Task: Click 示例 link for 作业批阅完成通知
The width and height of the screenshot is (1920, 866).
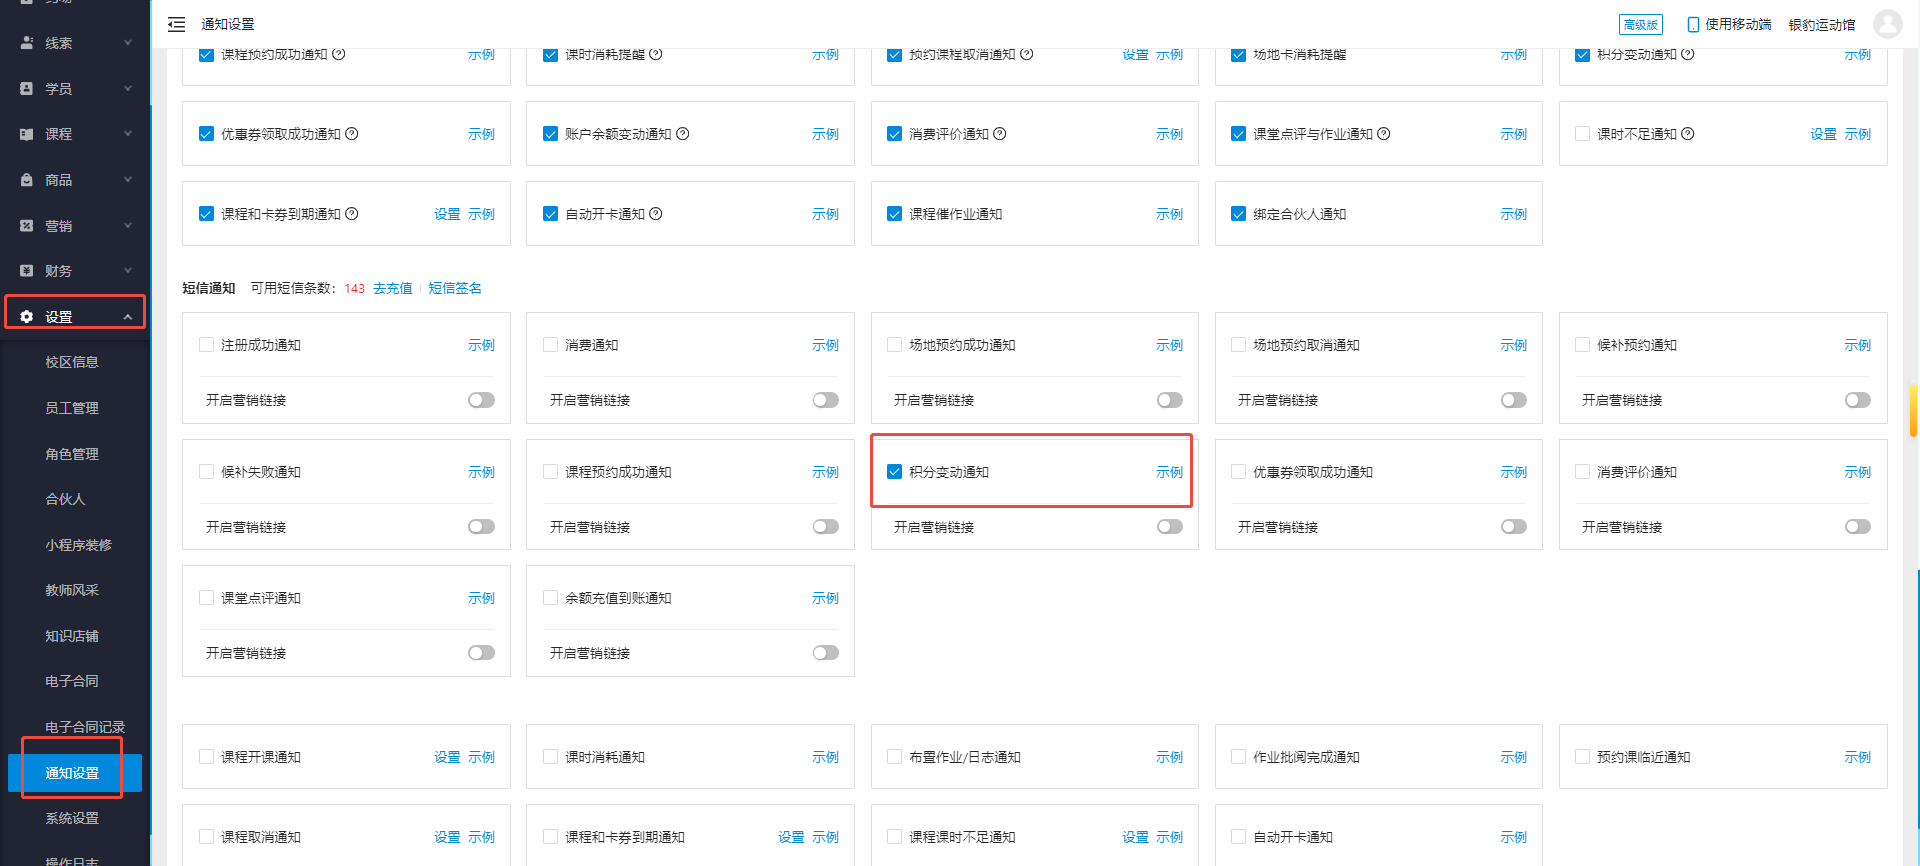Action: click(x=1513, y=757)
